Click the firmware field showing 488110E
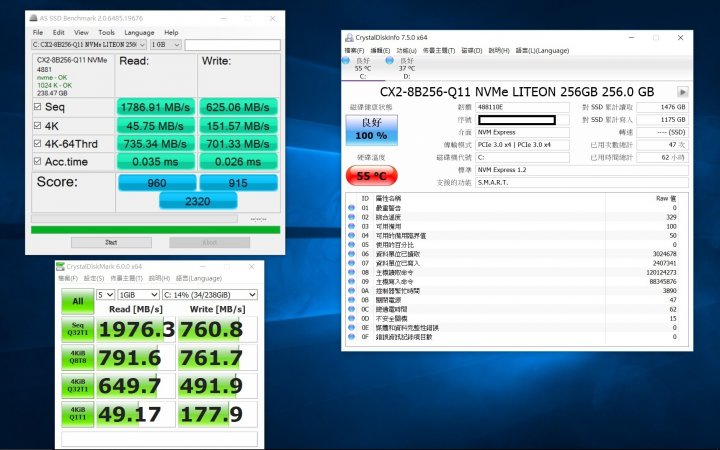 pos(523,107)
